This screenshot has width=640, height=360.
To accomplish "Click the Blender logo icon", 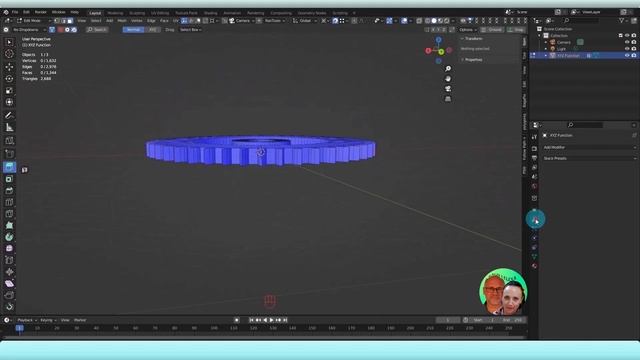I will point(6,12).
